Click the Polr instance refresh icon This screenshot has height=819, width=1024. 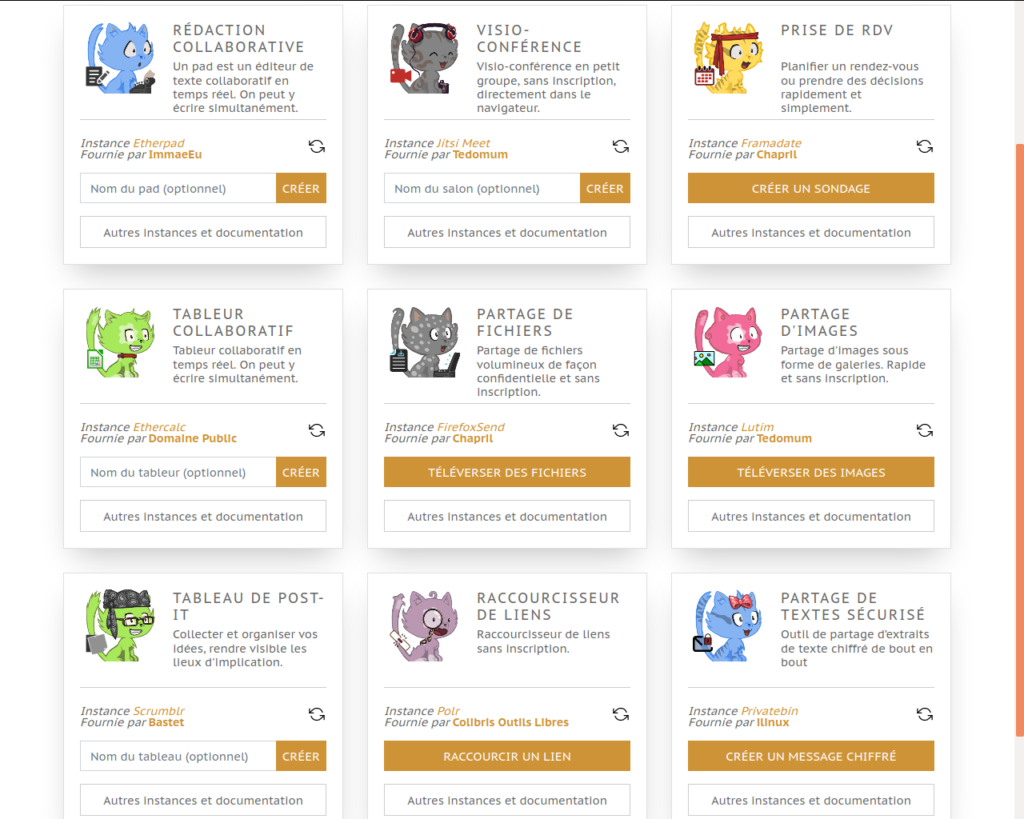[620, 715]
